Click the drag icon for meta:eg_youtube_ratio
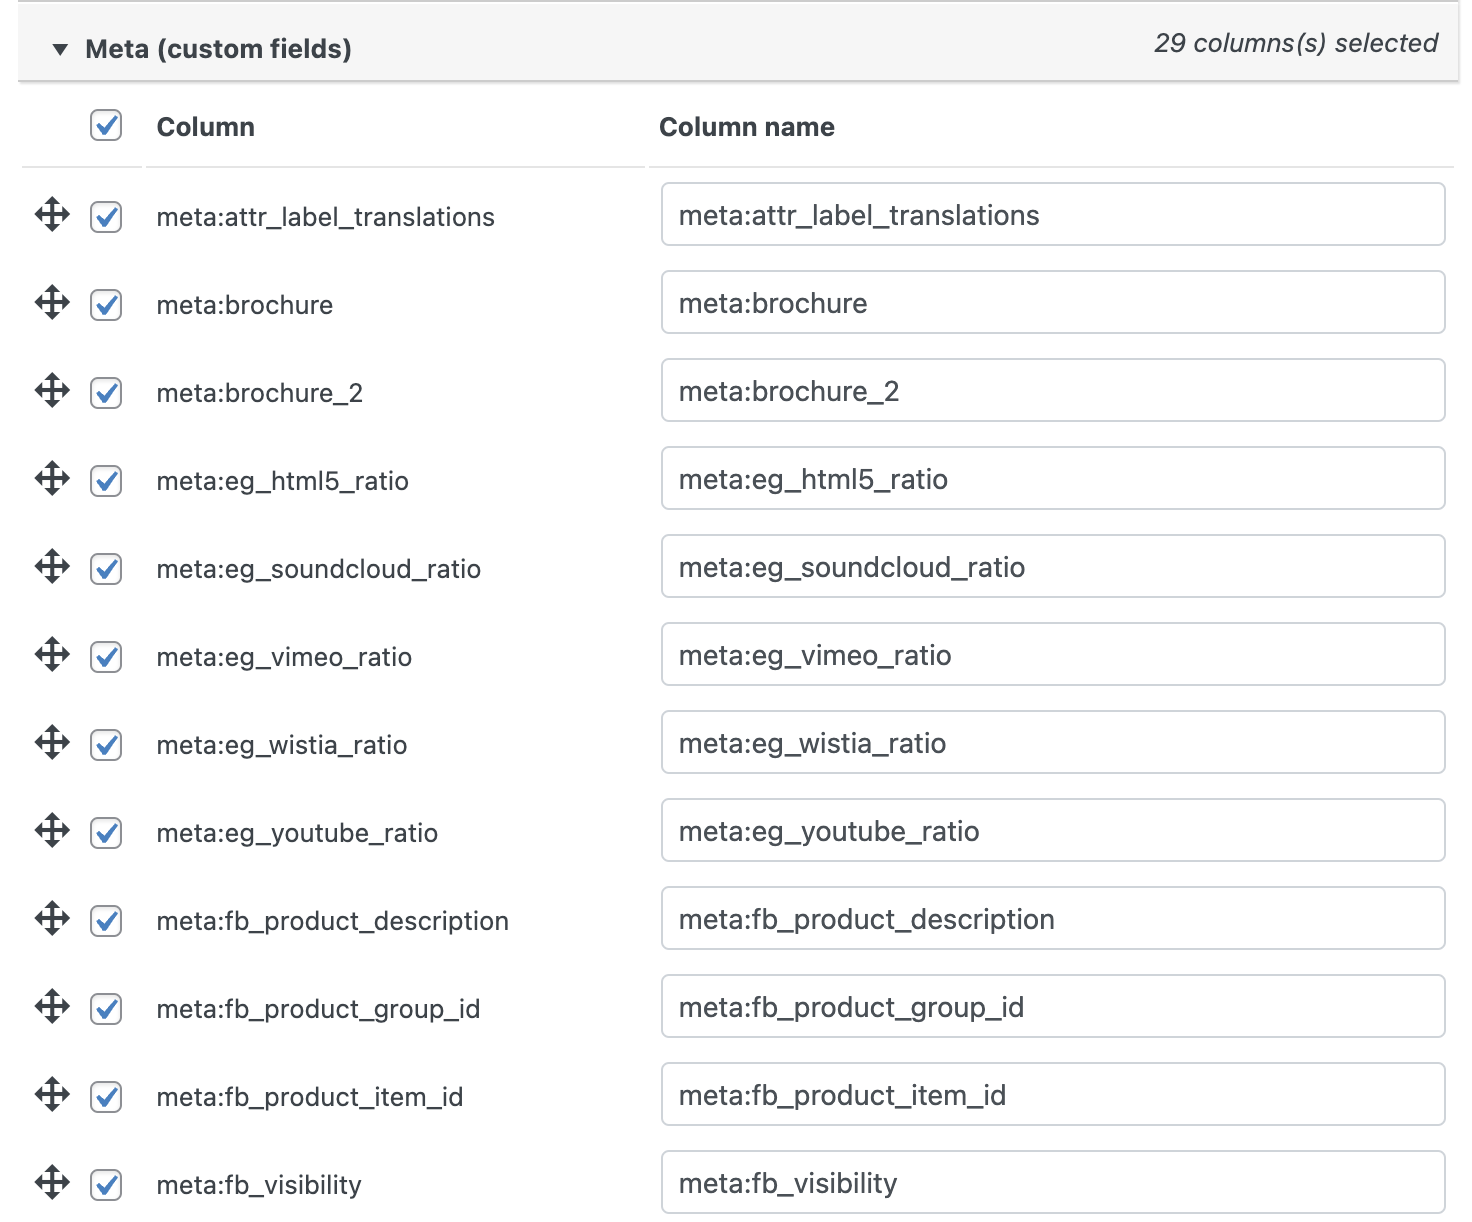 [51, 831]
